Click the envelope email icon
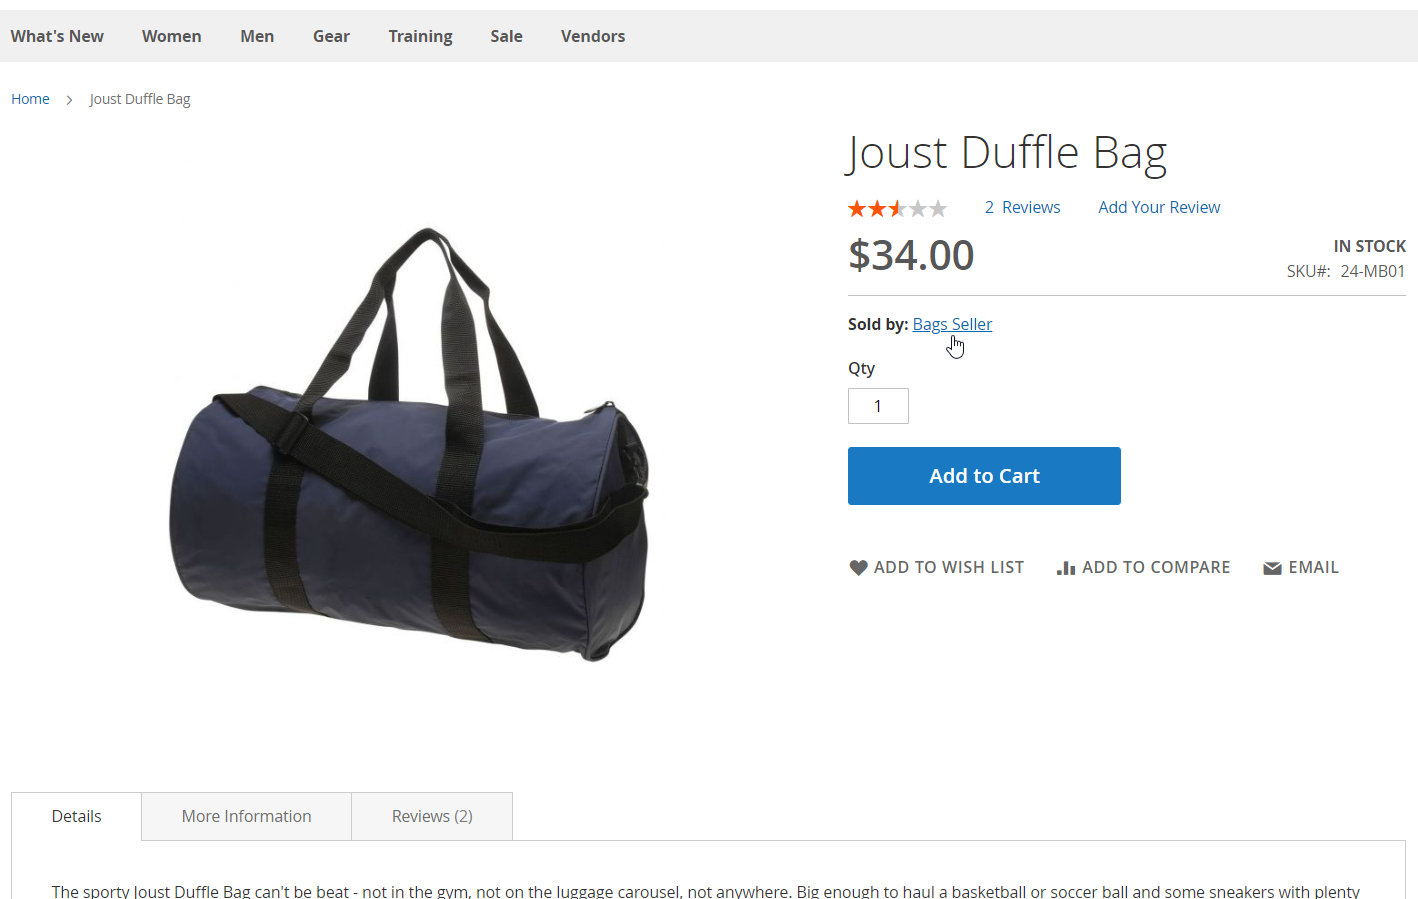This screenshot has width=1418, height=899. (1272, 568)
